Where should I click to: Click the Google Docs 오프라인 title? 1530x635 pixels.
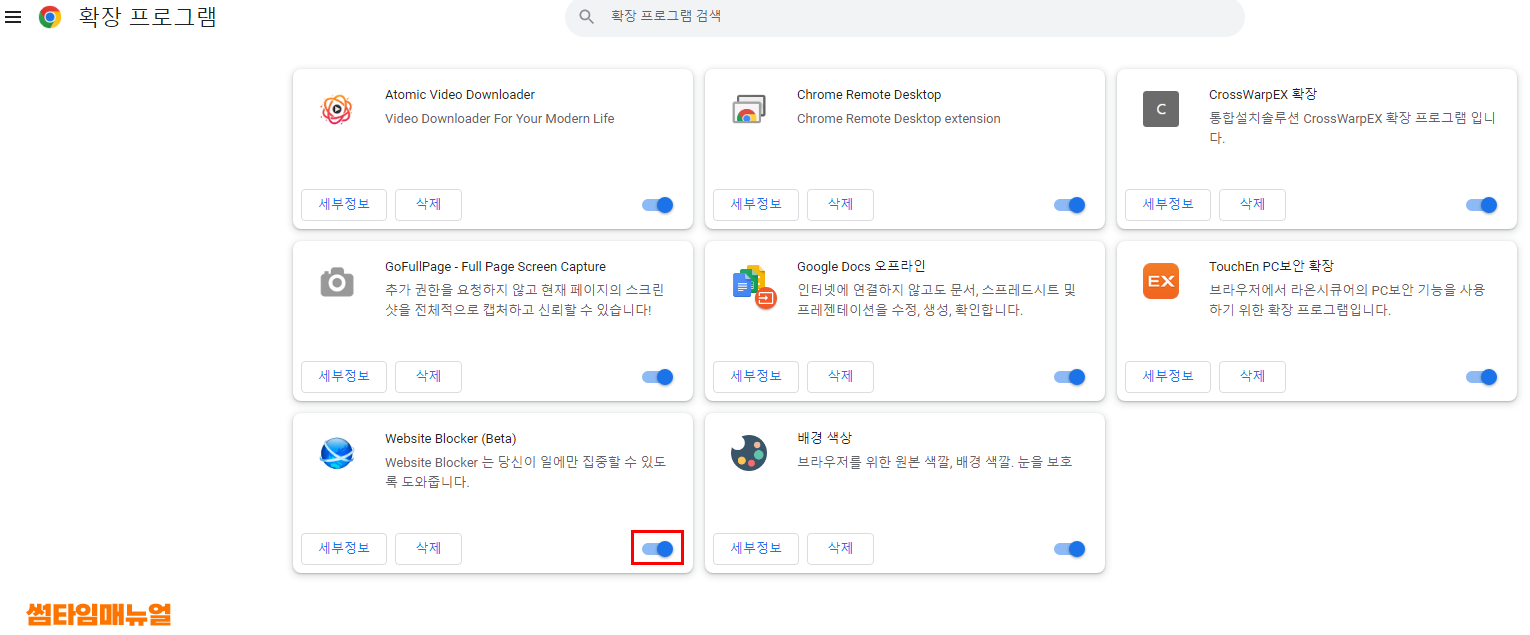tap(861, 267)
